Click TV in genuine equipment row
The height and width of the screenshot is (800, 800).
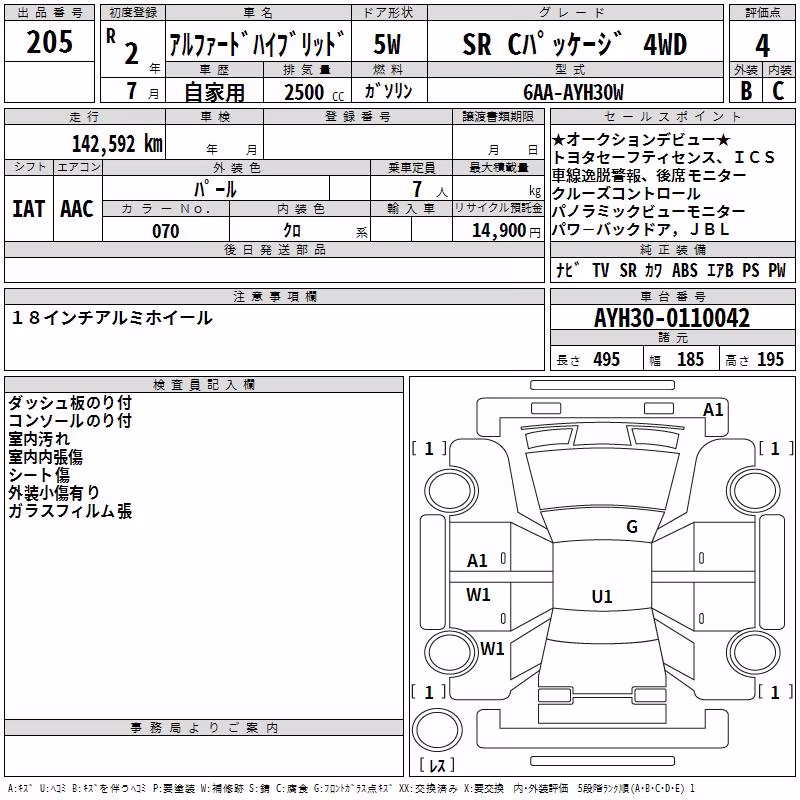click(x=601, y=270)
